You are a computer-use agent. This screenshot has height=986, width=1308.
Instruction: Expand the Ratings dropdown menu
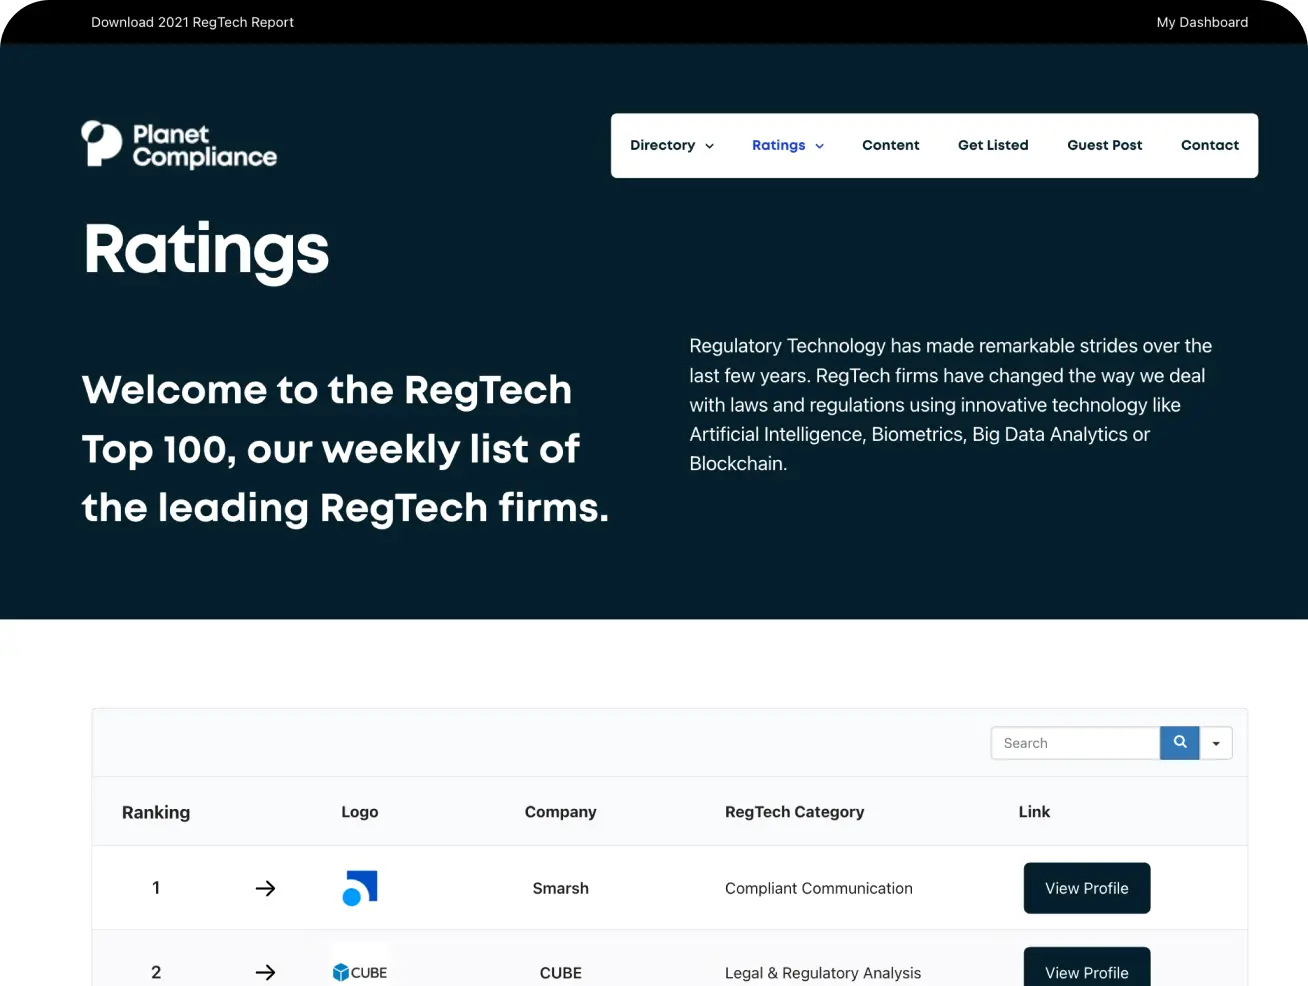pos(788,145)
